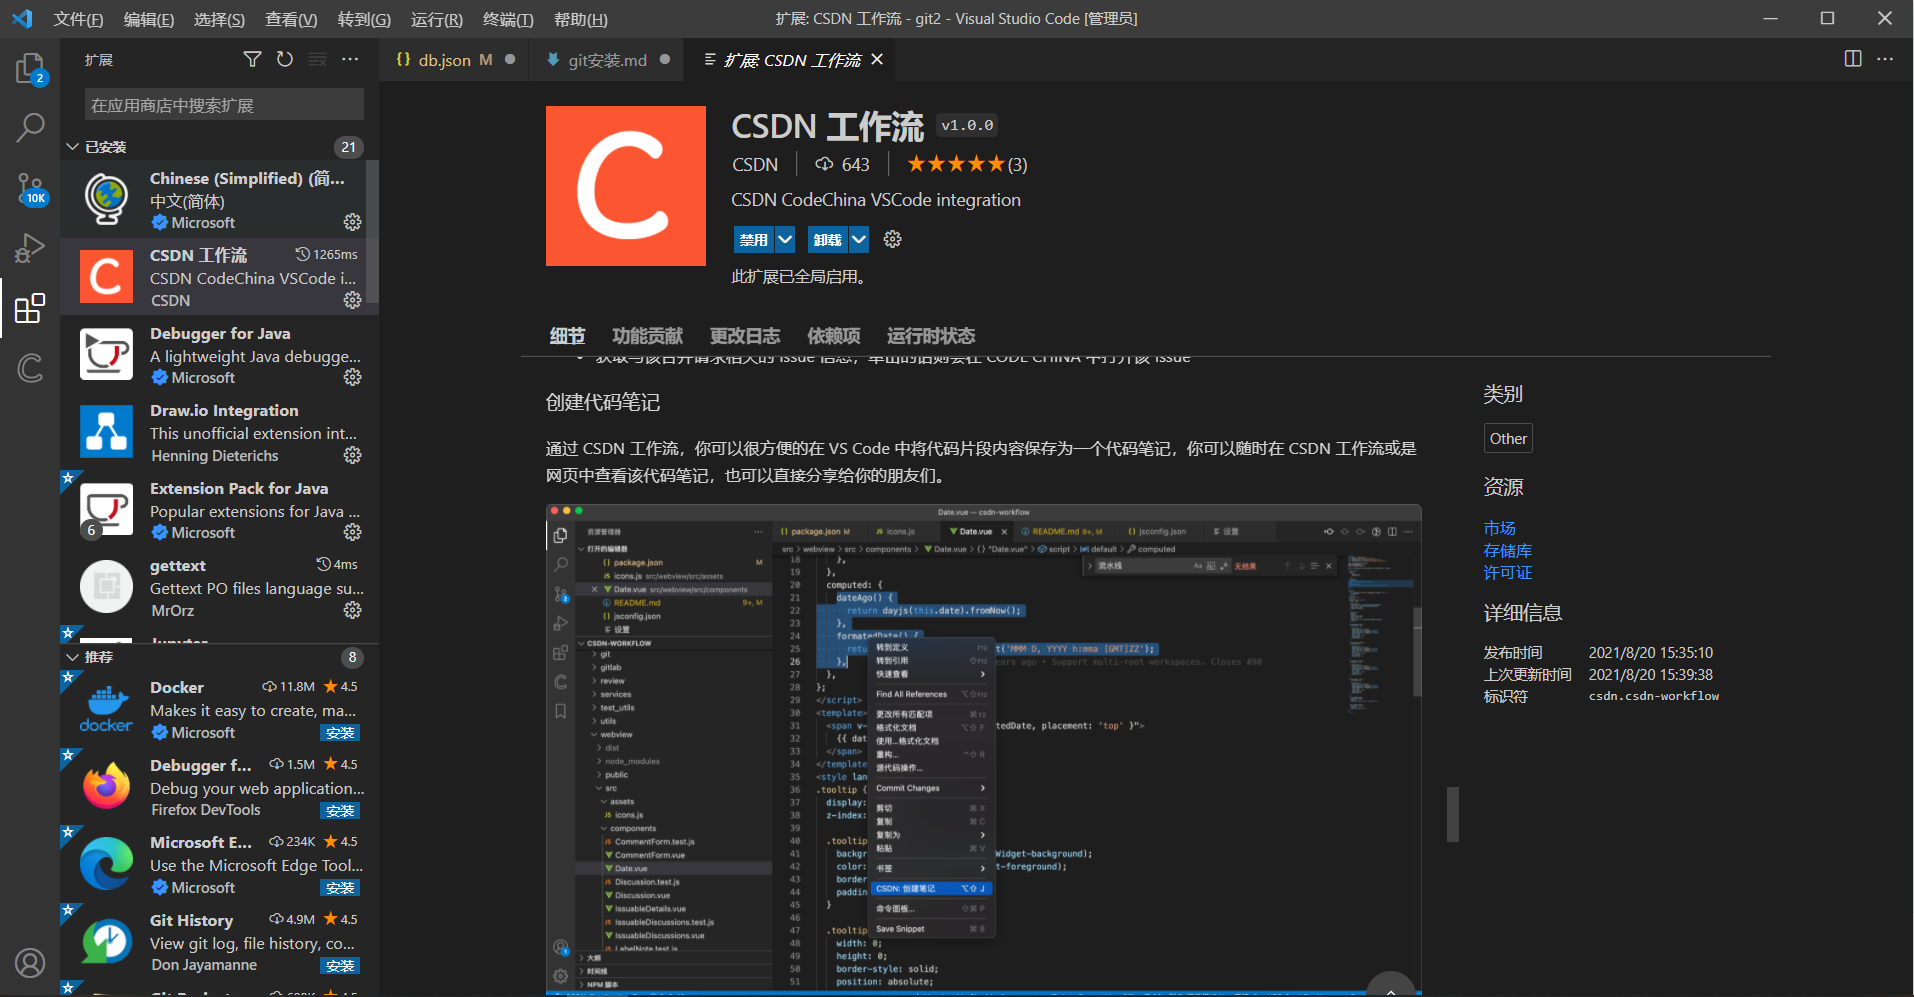
Task: Select Debugger for Java in installed list
Action: click(x=219, y=355)
